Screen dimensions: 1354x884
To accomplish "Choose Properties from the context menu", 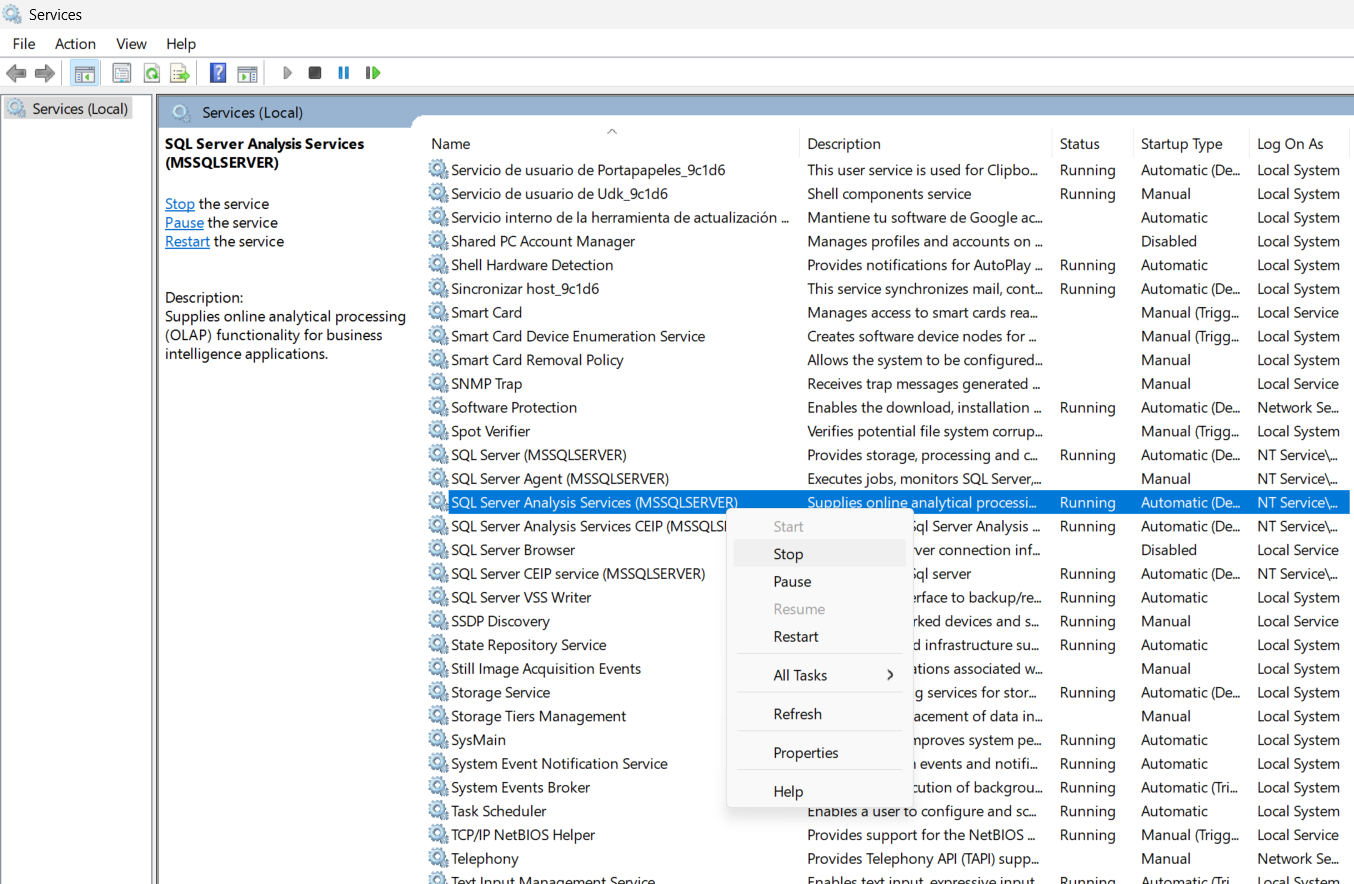I will (819, 753).
